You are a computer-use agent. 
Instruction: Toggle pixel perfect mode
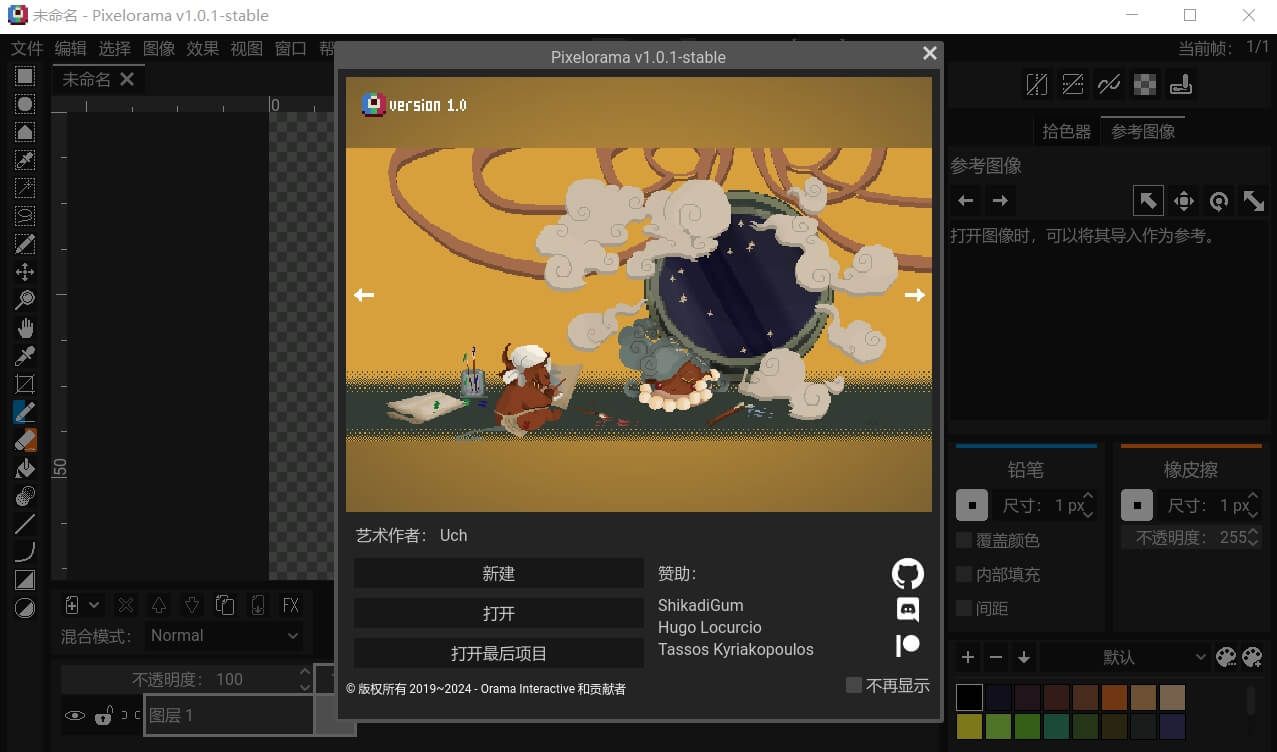click(x=1109, y=85)
